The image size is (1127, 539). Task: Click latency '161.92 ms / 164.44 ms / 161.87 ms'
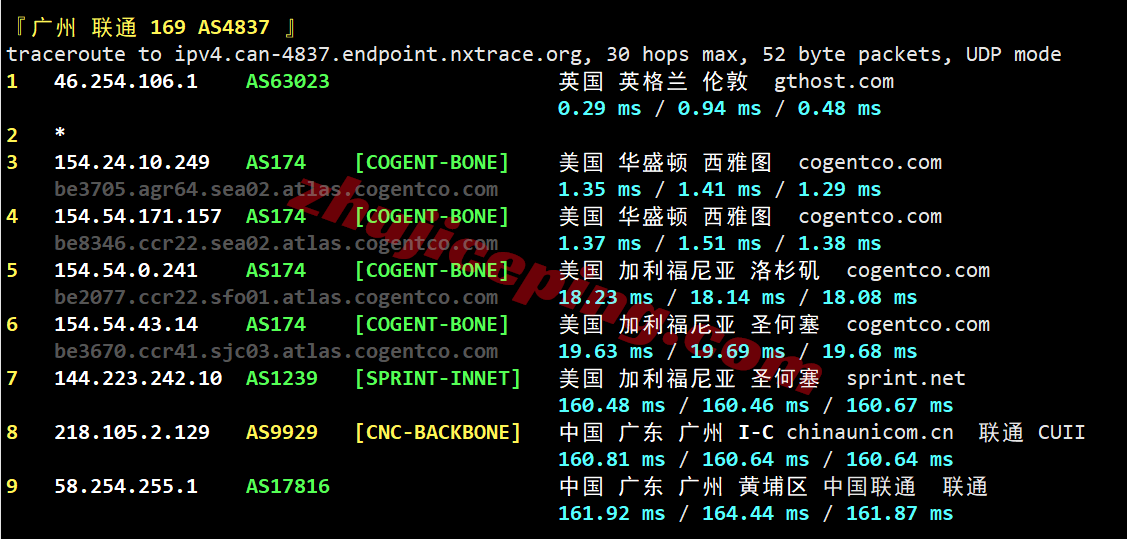pyautogui.click(x=755, y=513)
